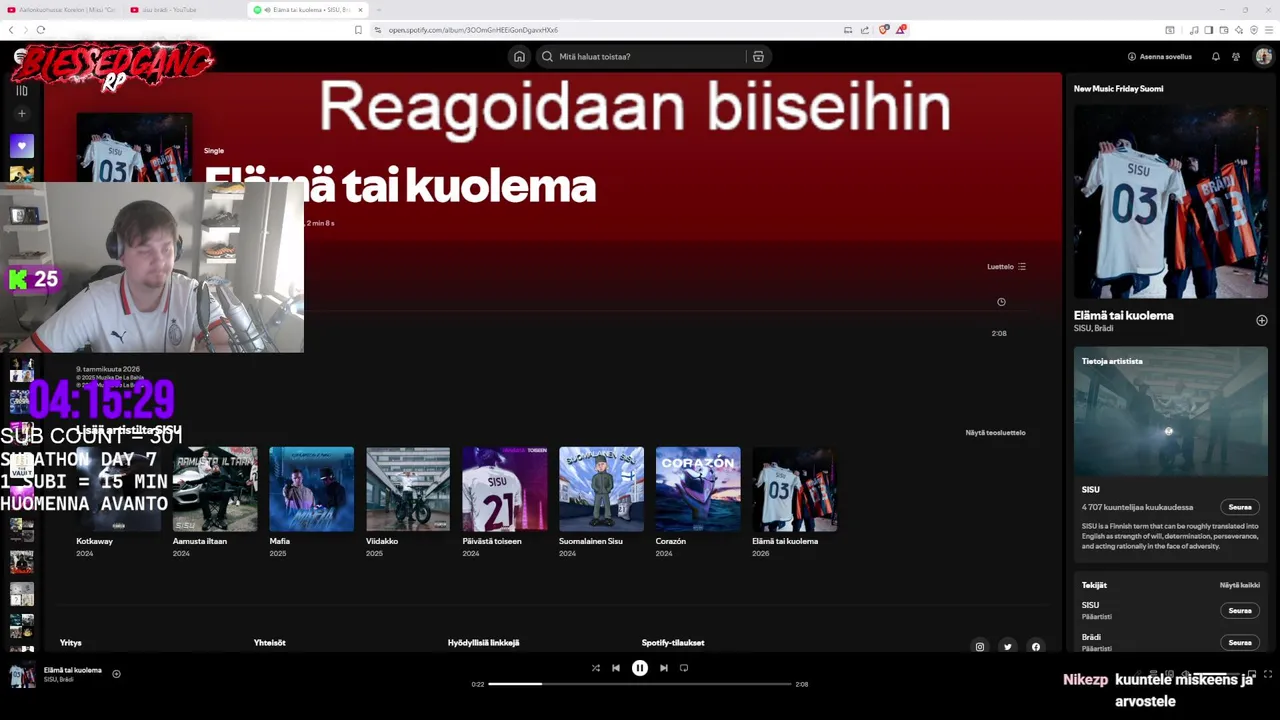This screenshot has height=720, width=1280.
Task: Open Corazón album card
Action: click(x=698, y=502)
